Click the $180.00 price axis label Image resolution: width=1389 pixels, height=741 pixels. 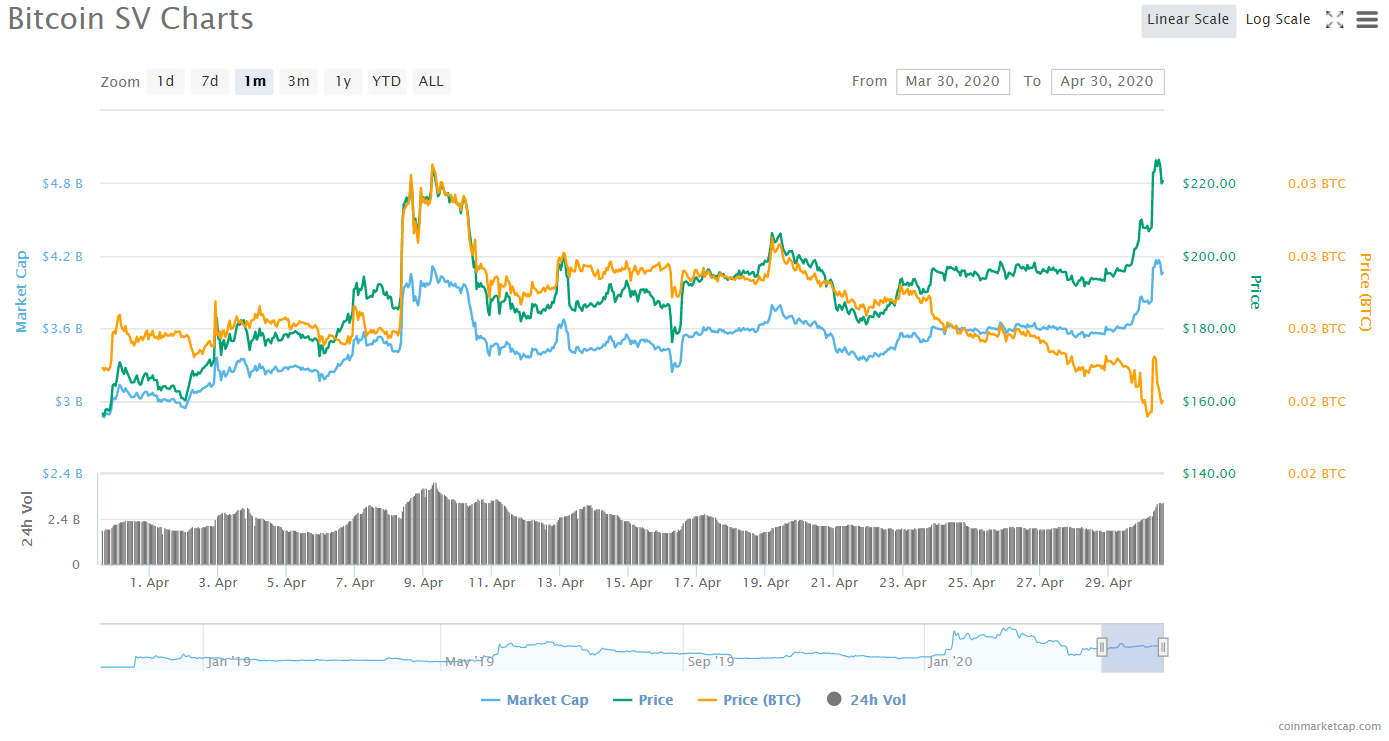(1209, 329)
